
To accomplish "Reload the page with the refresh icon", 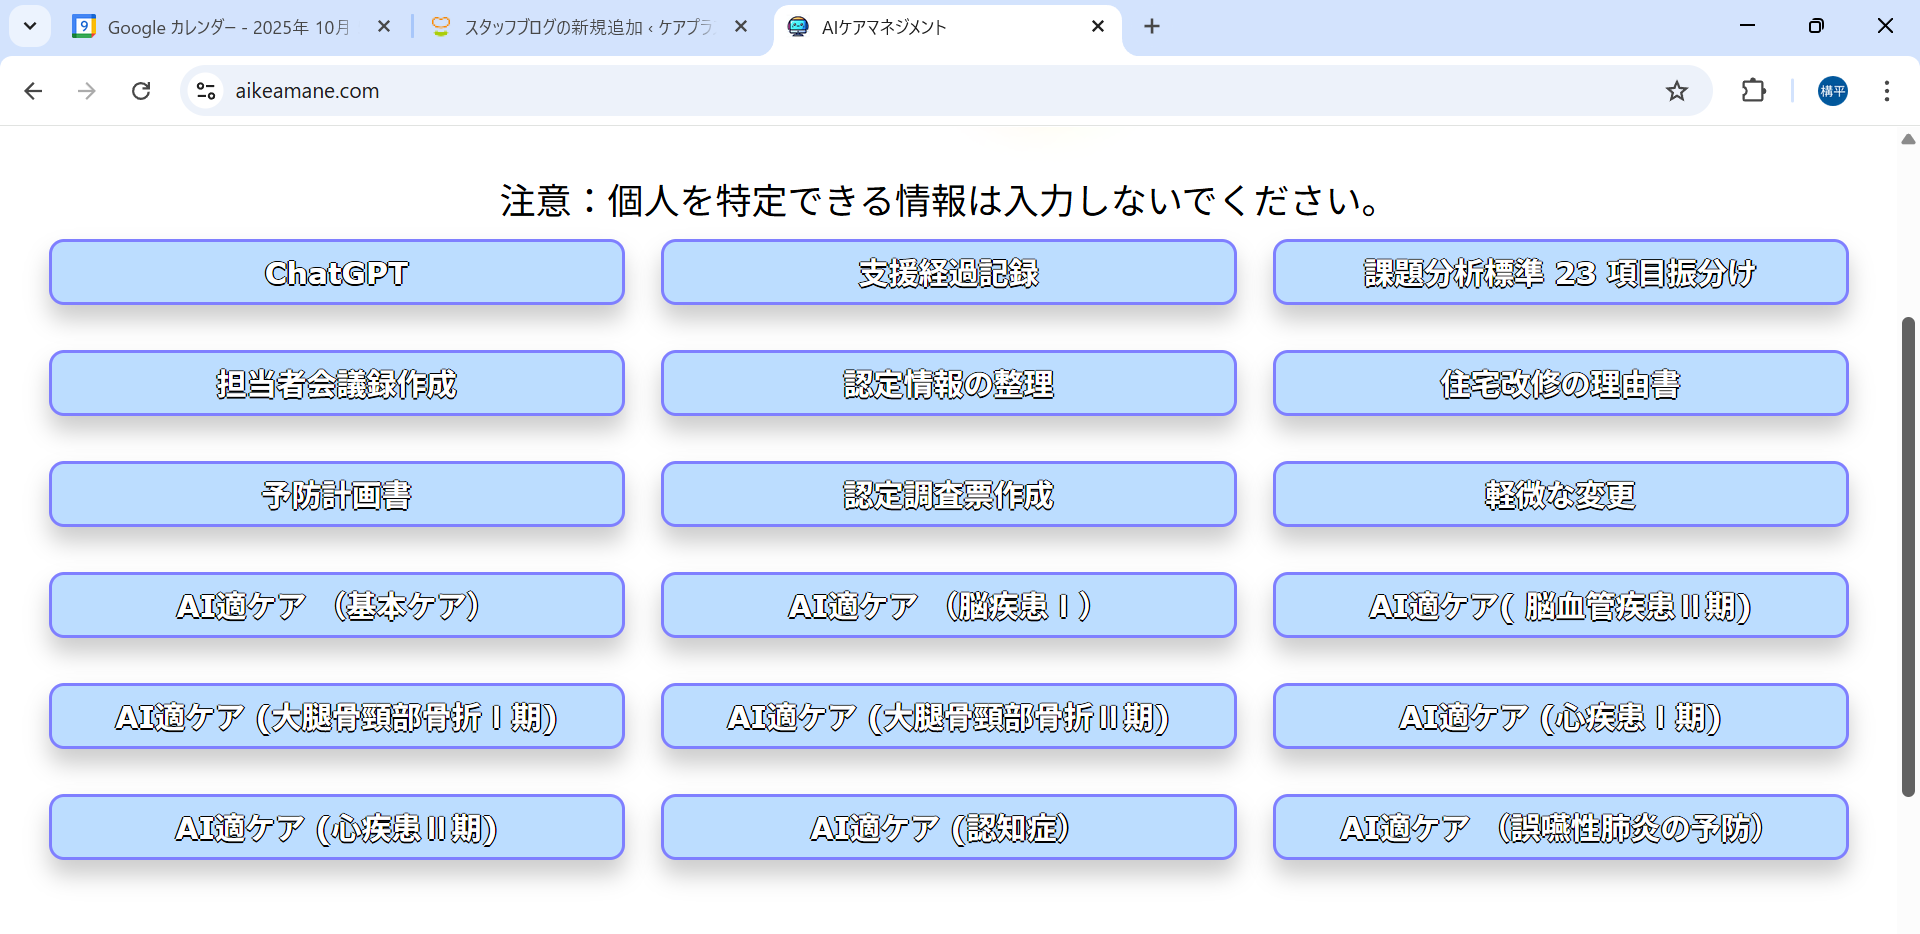I will 141,91.
